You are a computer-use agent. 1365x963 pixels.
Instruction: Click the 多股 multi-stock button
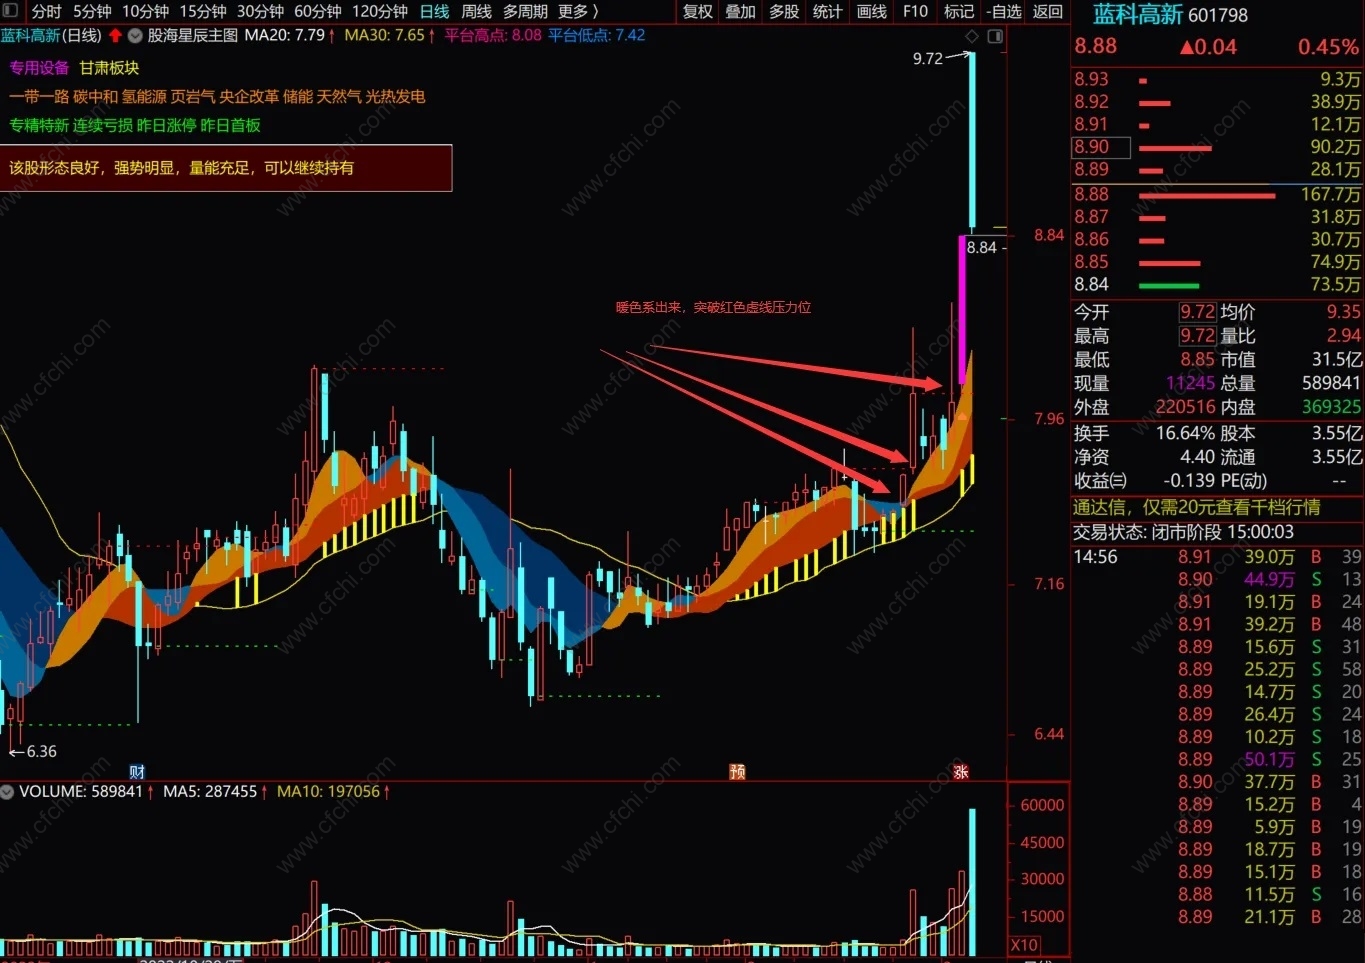(784, 11)
